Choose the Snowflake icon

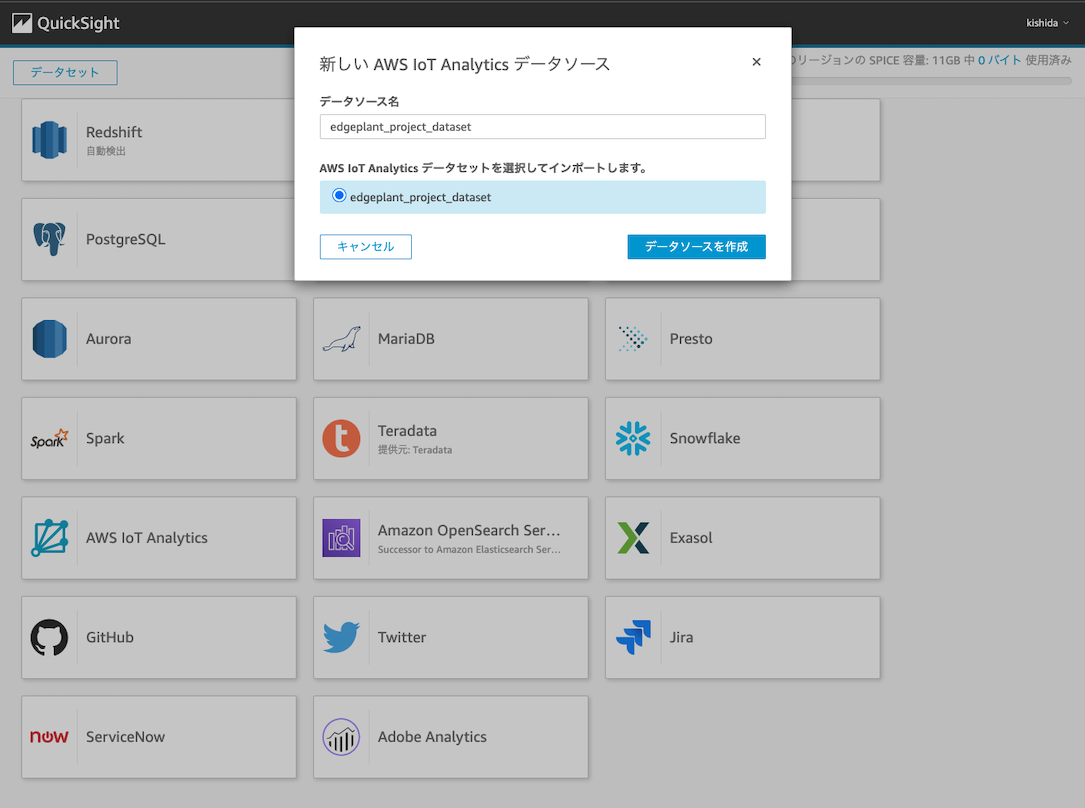pyautogui.click(x=633, y=439)
